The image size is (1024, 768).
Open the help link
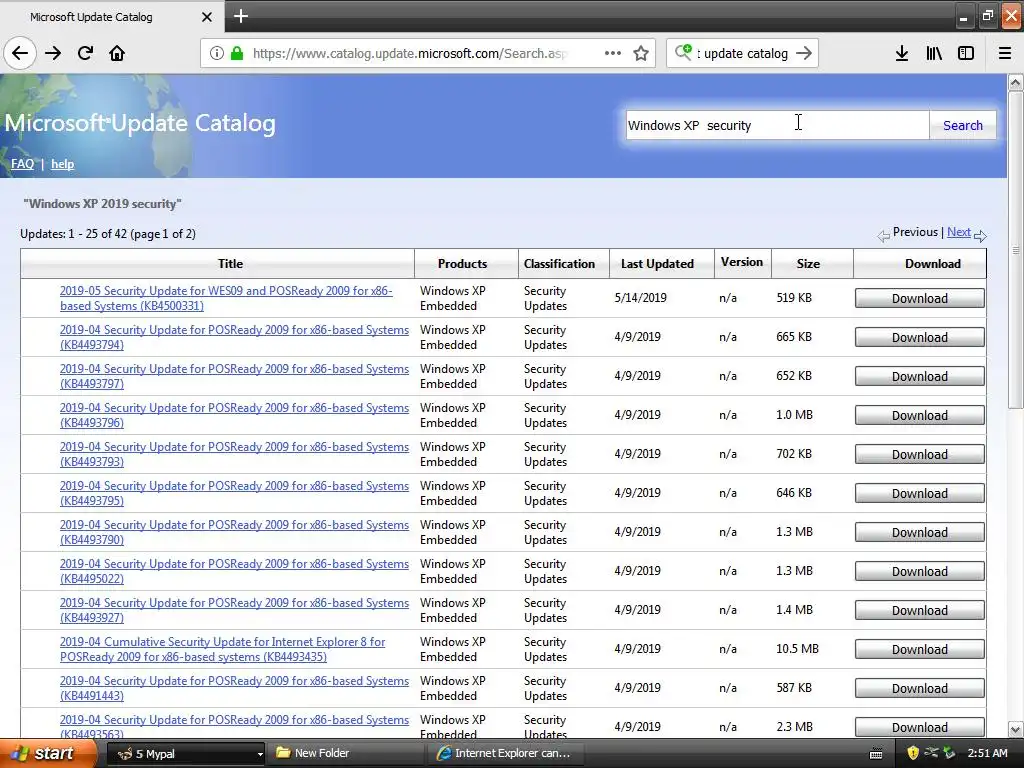click(x=63, y=164)
